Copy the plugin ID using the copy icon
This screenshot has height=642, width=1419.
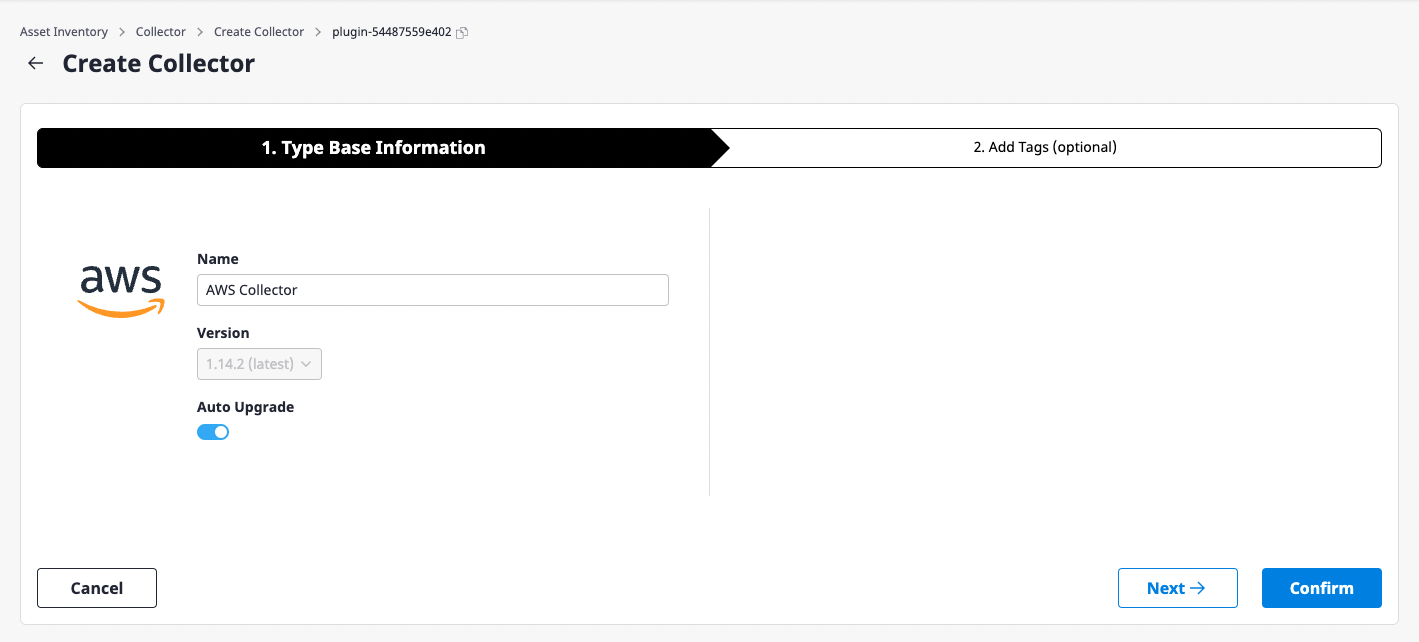(x=462, y=33)
